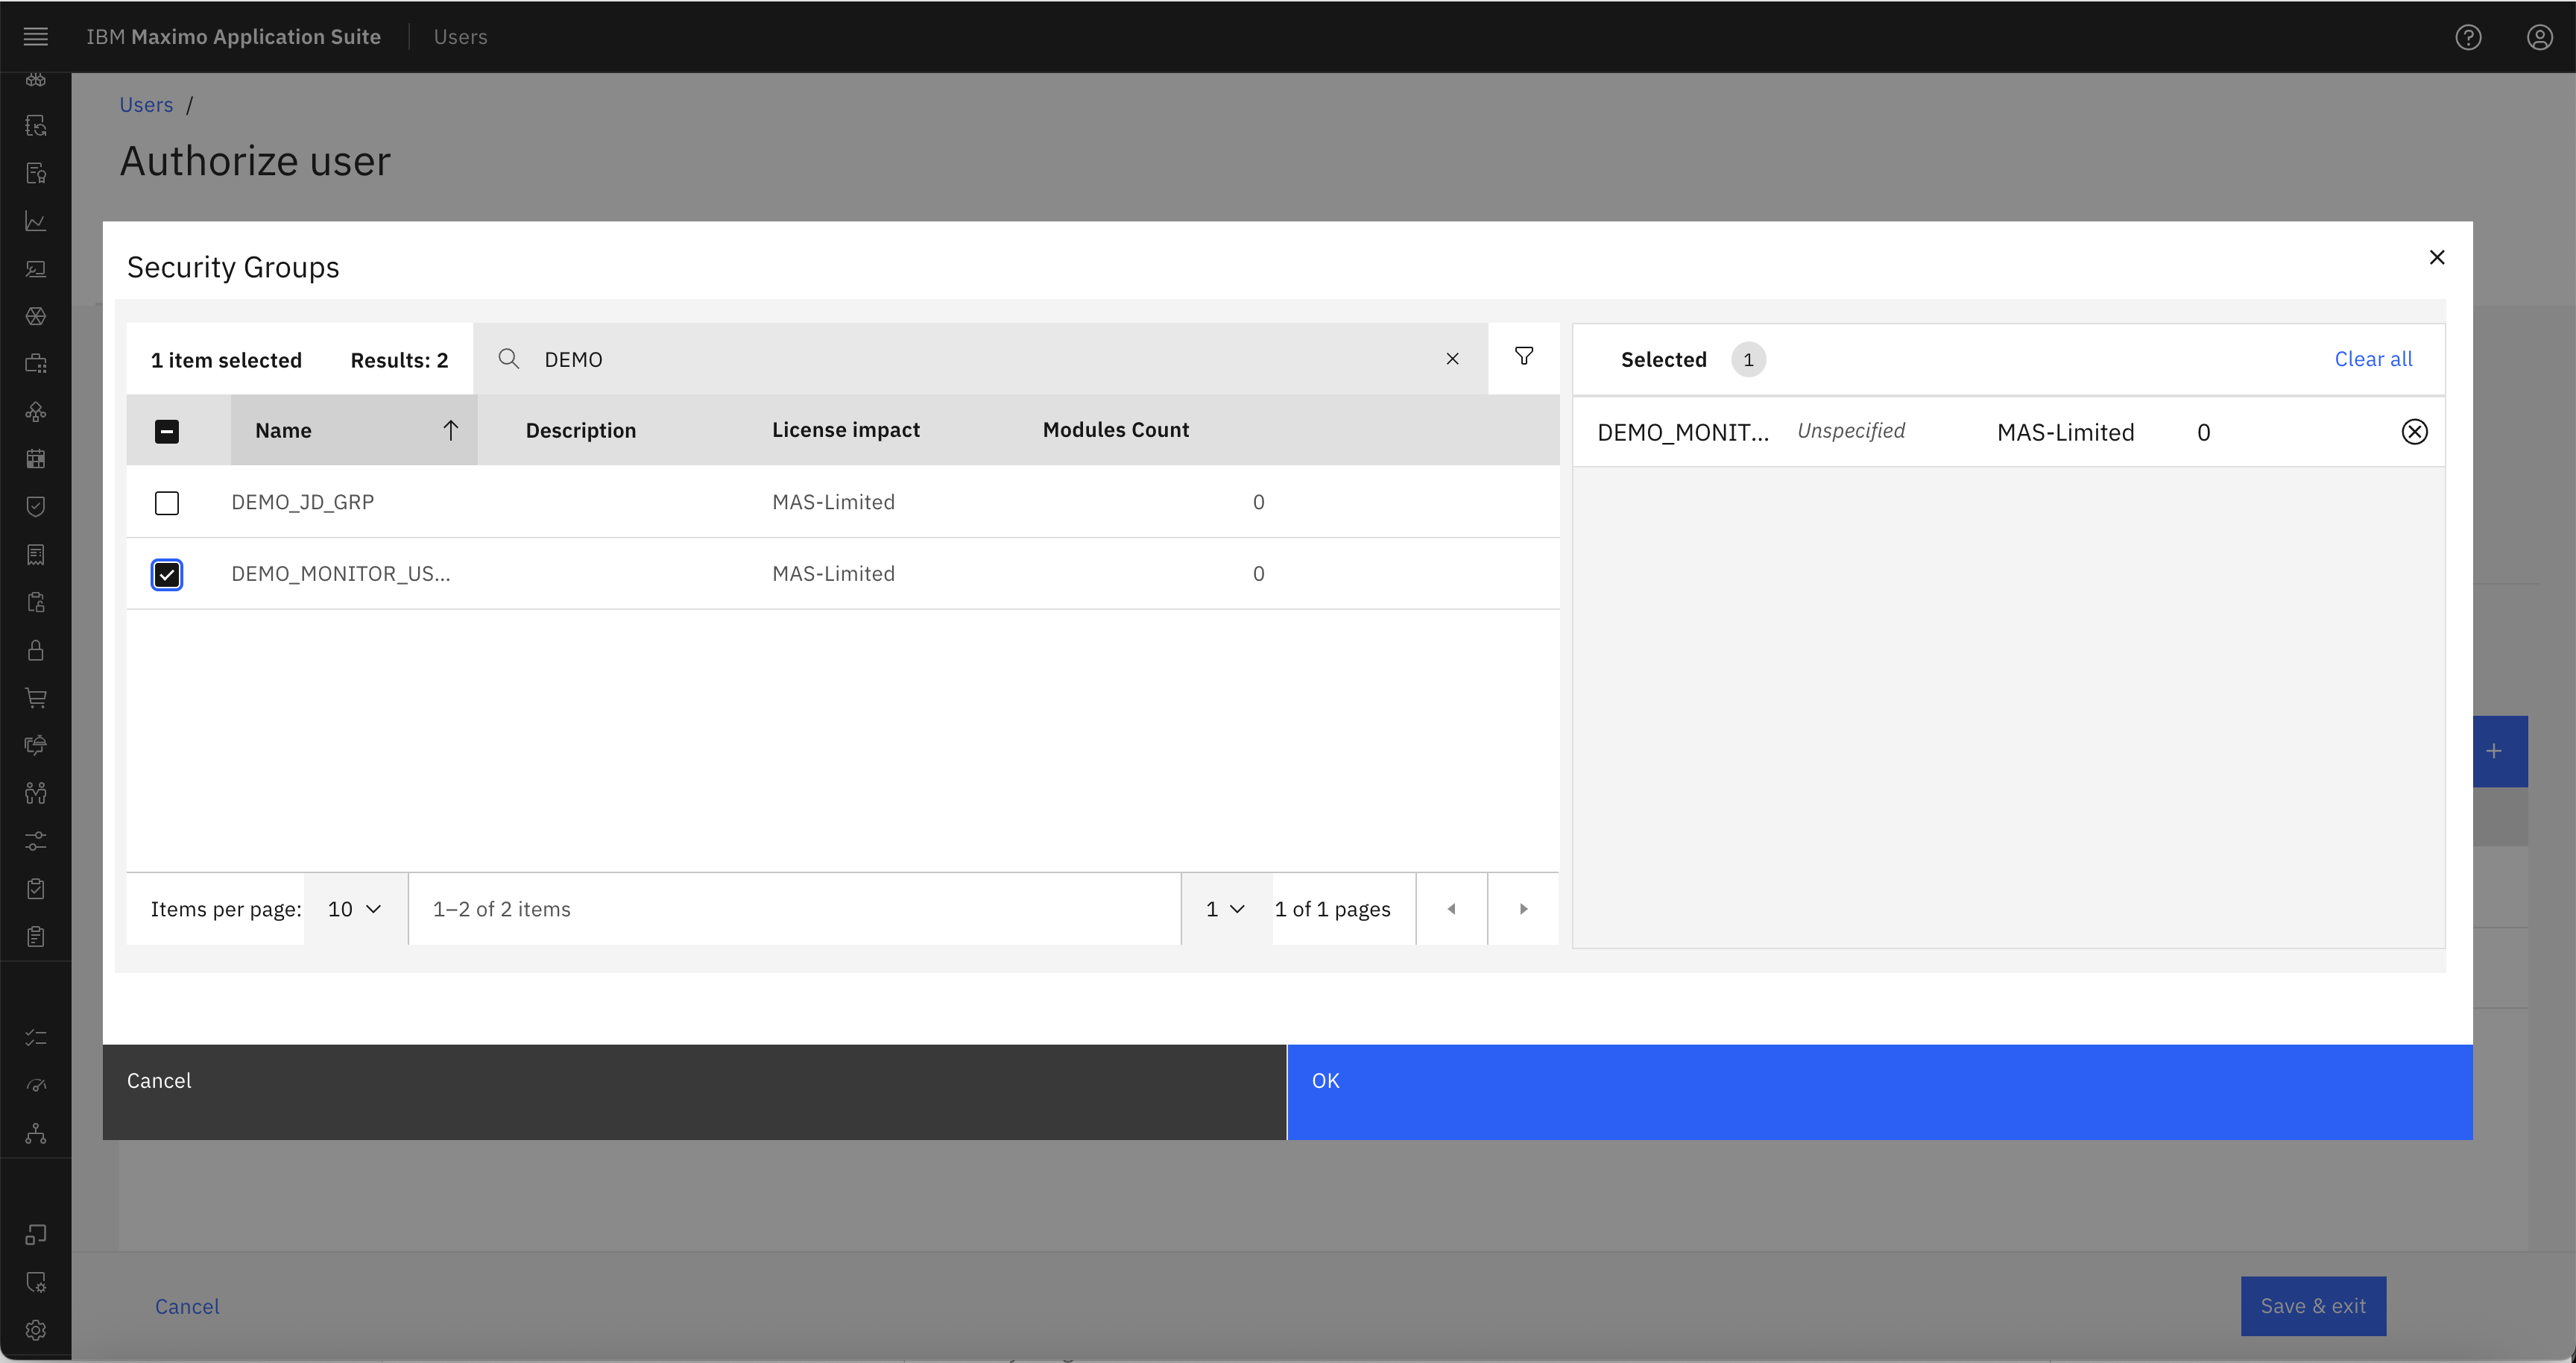Open the screen-search monitor sidebar icon

(36, 269)
